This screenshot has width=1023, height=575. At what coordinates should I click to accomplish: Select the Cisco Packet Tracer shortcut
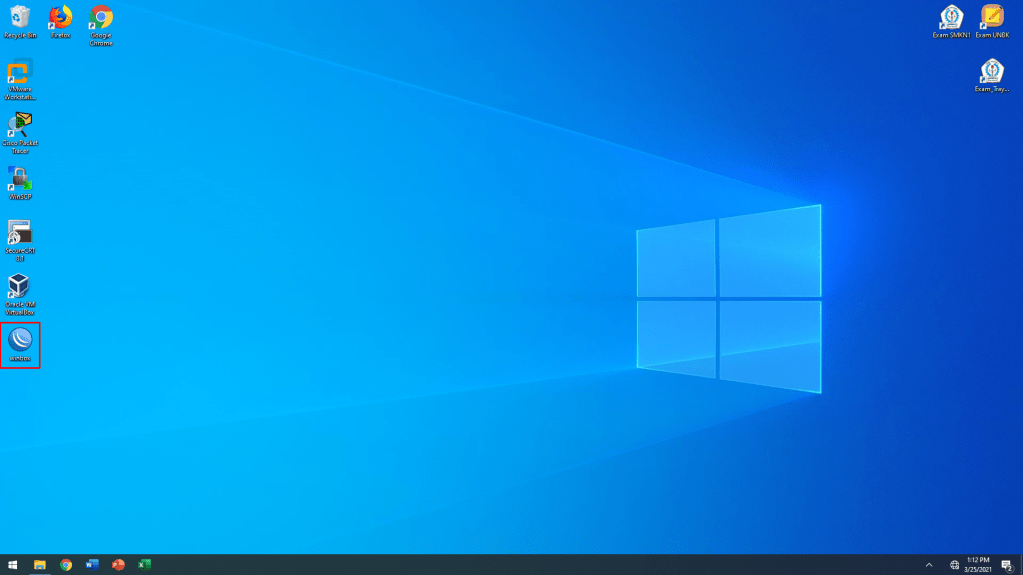point(20,127)
